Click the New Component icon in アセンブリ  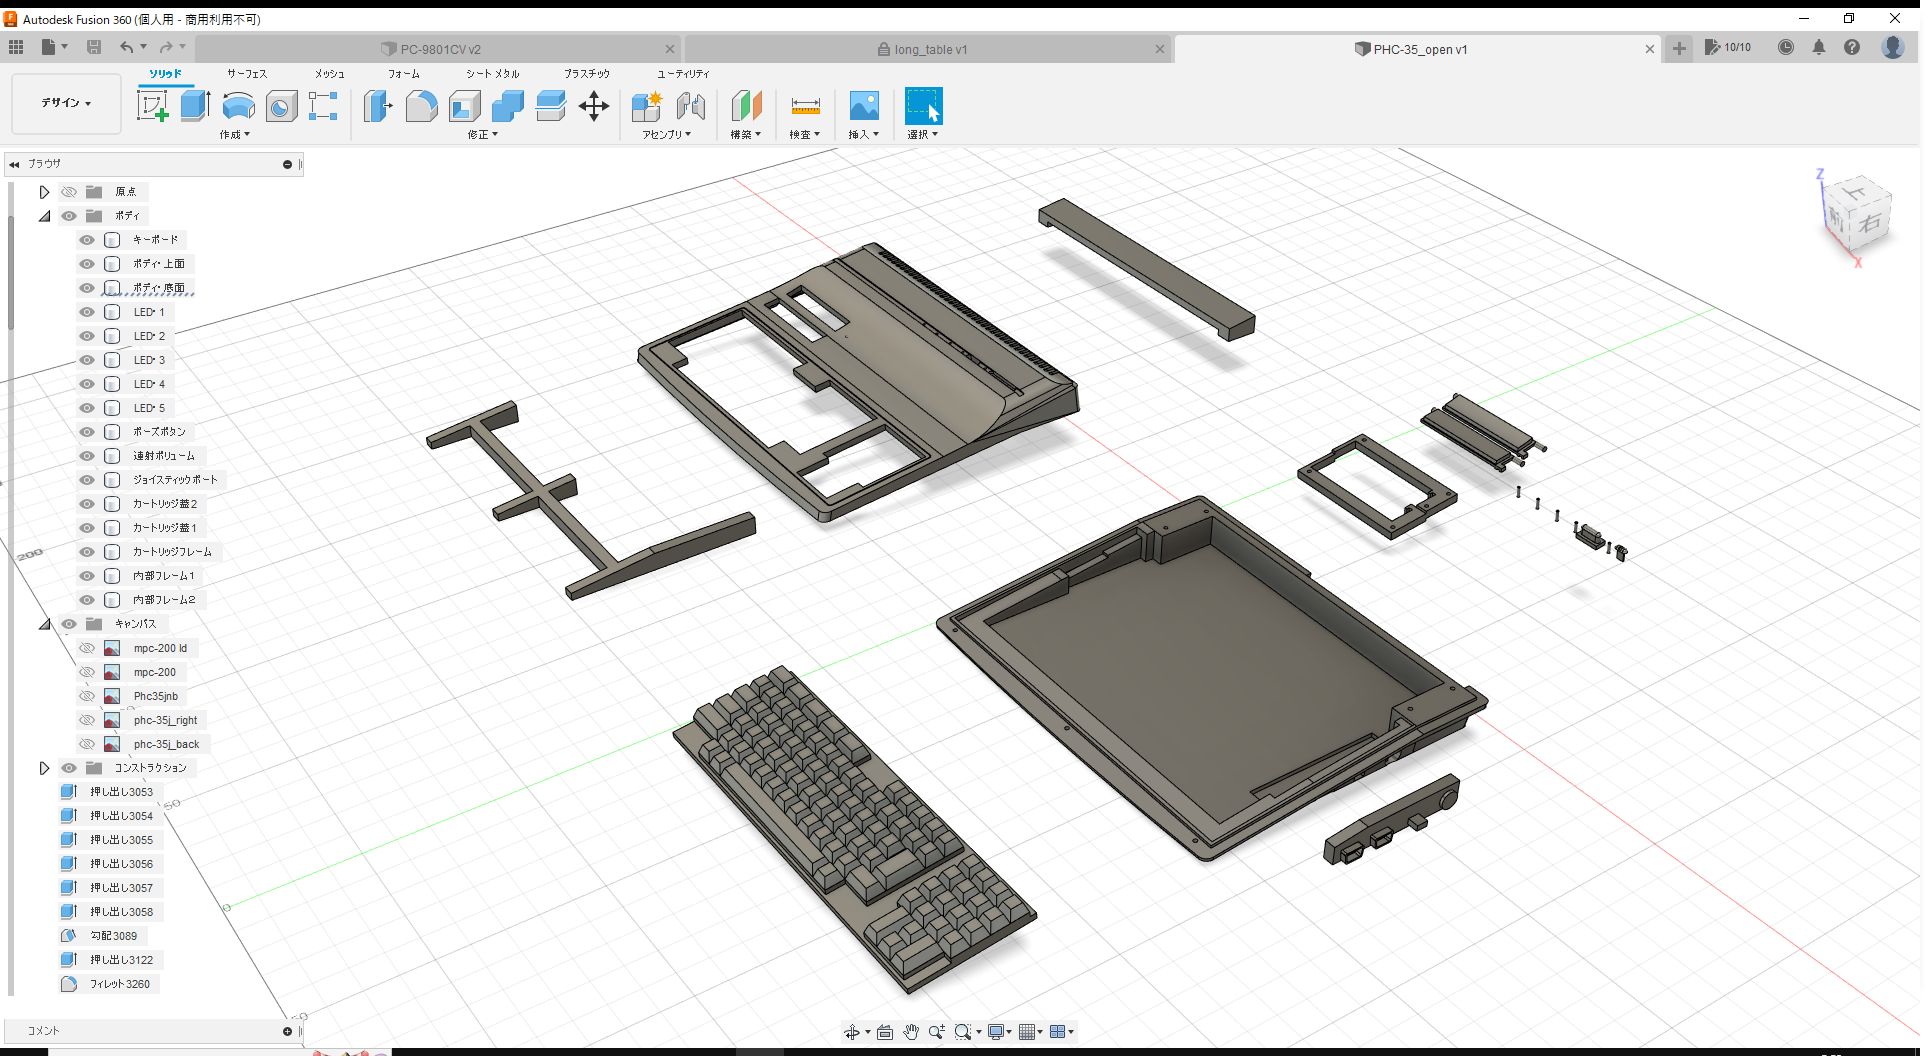click(x=647, y=105)
